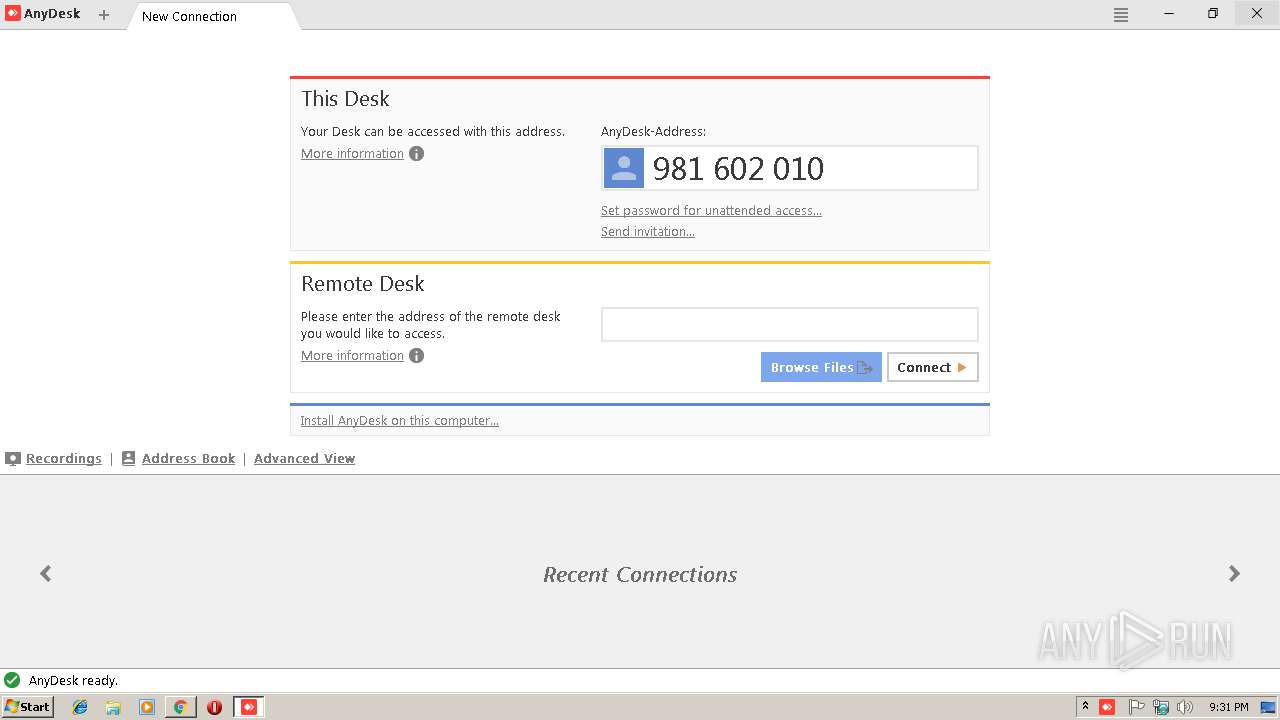Add a new tab with plus icon
The width and height of the screenshot is (1280, 720).
coord(104,15)
